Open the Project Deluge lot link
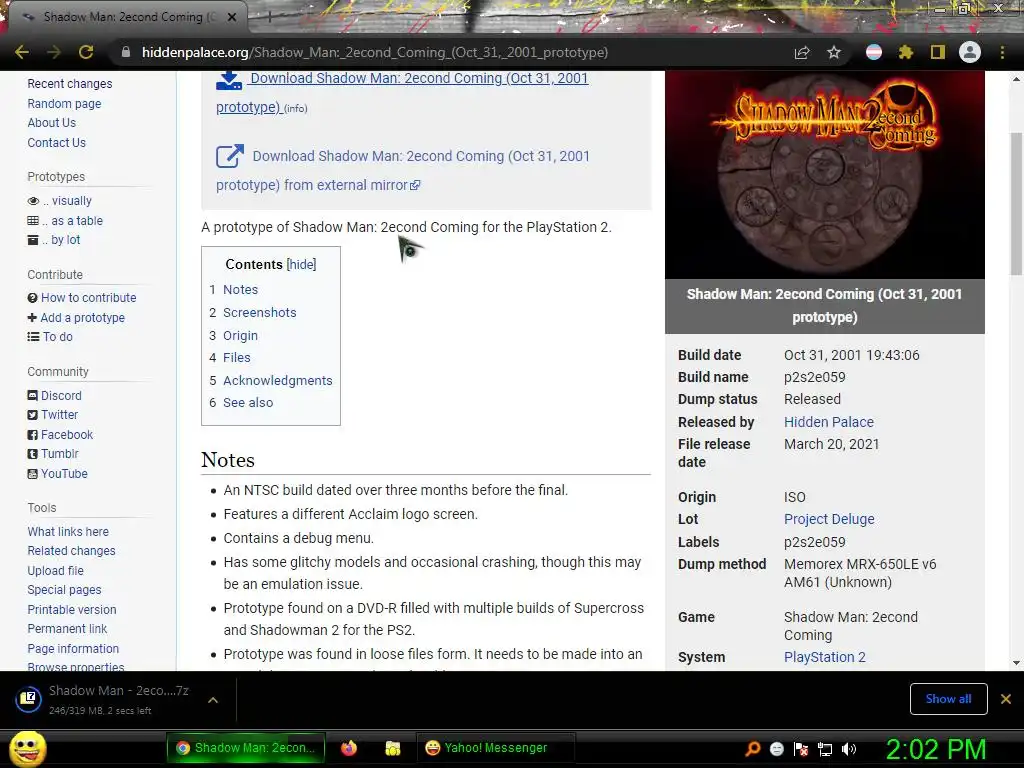The height and width of the screenshot is (768, 1024). (829, 519)
